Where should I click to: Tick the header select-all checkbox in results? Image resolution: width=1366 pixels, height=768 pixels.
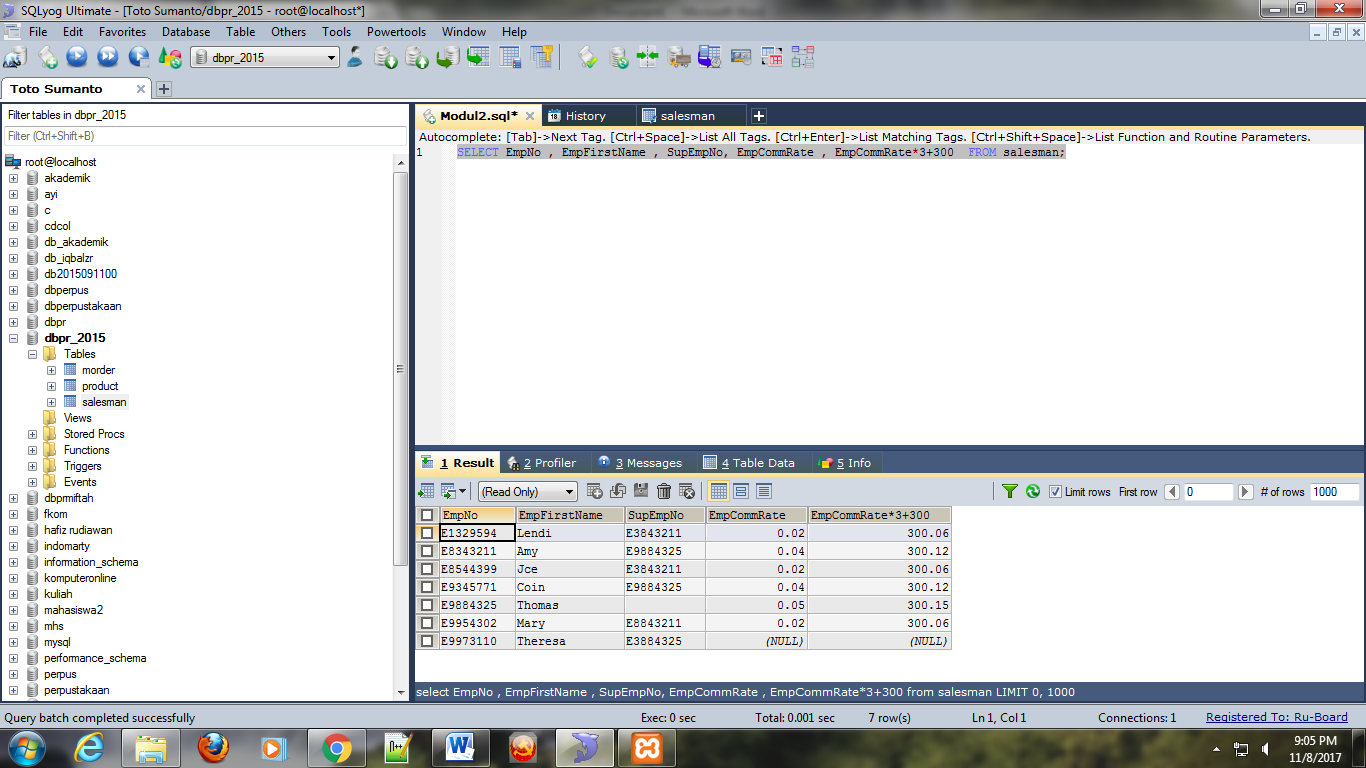[427, 515]
